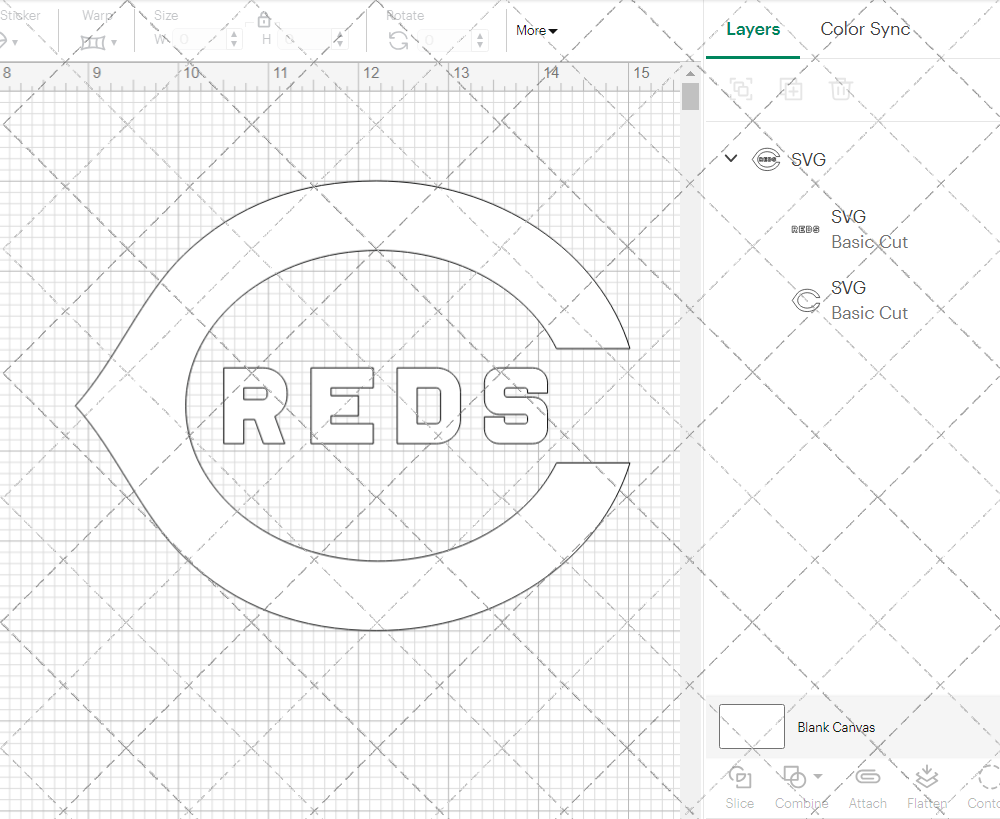This screenshot has height=819, width=1000.
Task: Open the More dropdown menu
Action: click(x=536, y=31)
